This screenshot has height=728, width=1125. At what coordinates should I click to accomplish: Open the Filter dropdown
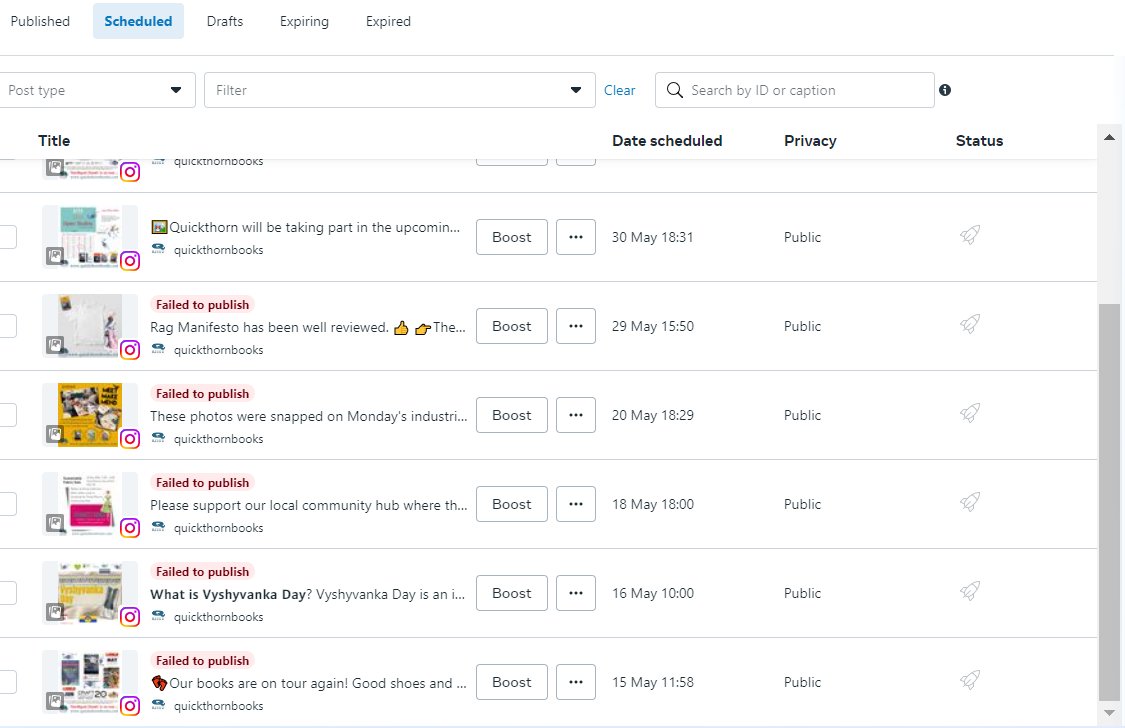(x=400, y=90)
